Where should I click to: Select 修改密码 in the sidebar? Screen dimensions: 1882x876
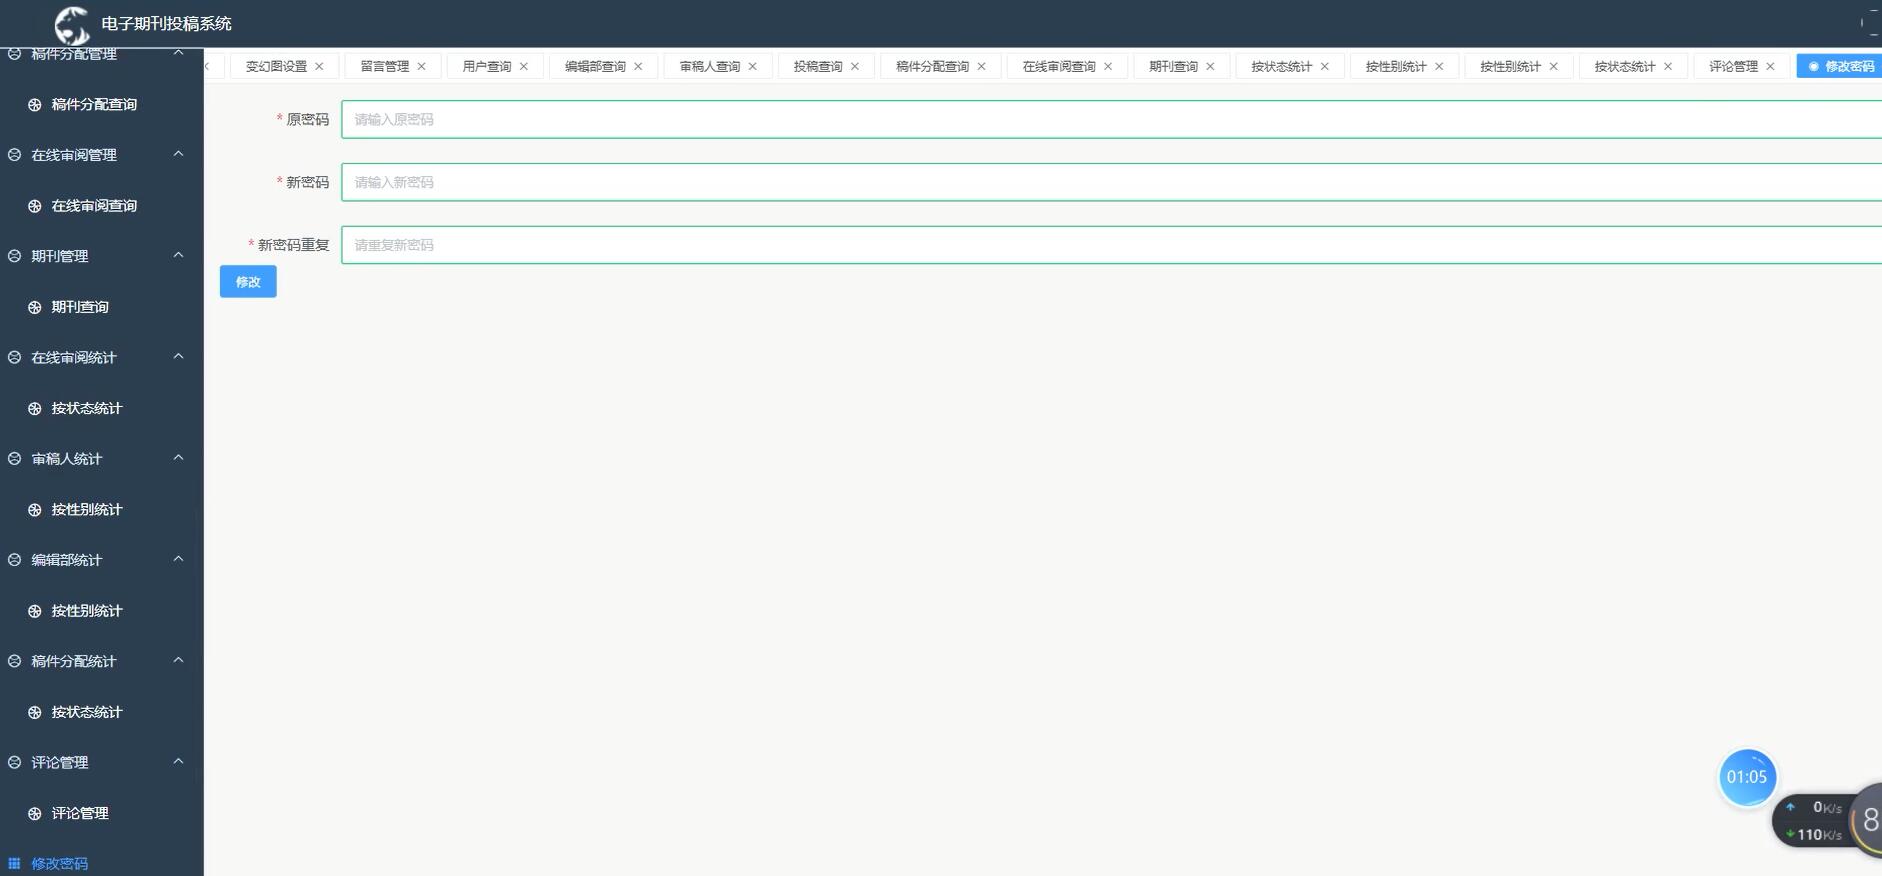tap(59, 863)
